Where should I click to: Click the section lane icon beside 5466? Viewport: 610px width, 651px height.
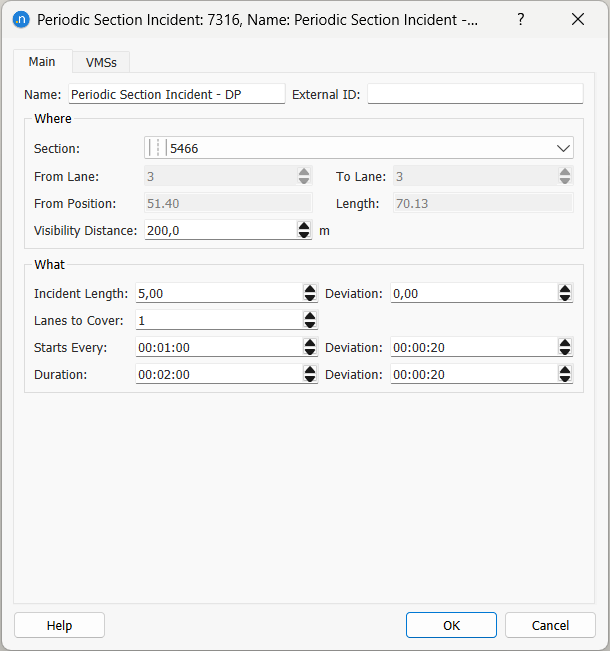coord(156,148)
